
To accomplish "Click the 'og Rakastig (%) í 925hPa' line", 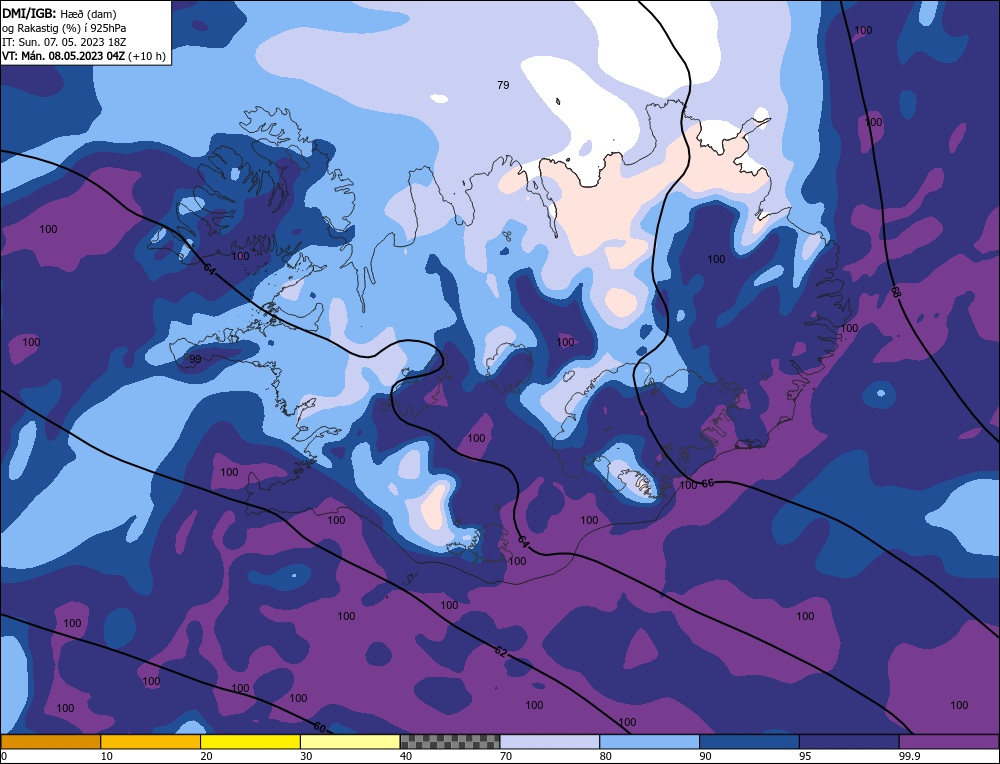I will (x=64, y=28).
